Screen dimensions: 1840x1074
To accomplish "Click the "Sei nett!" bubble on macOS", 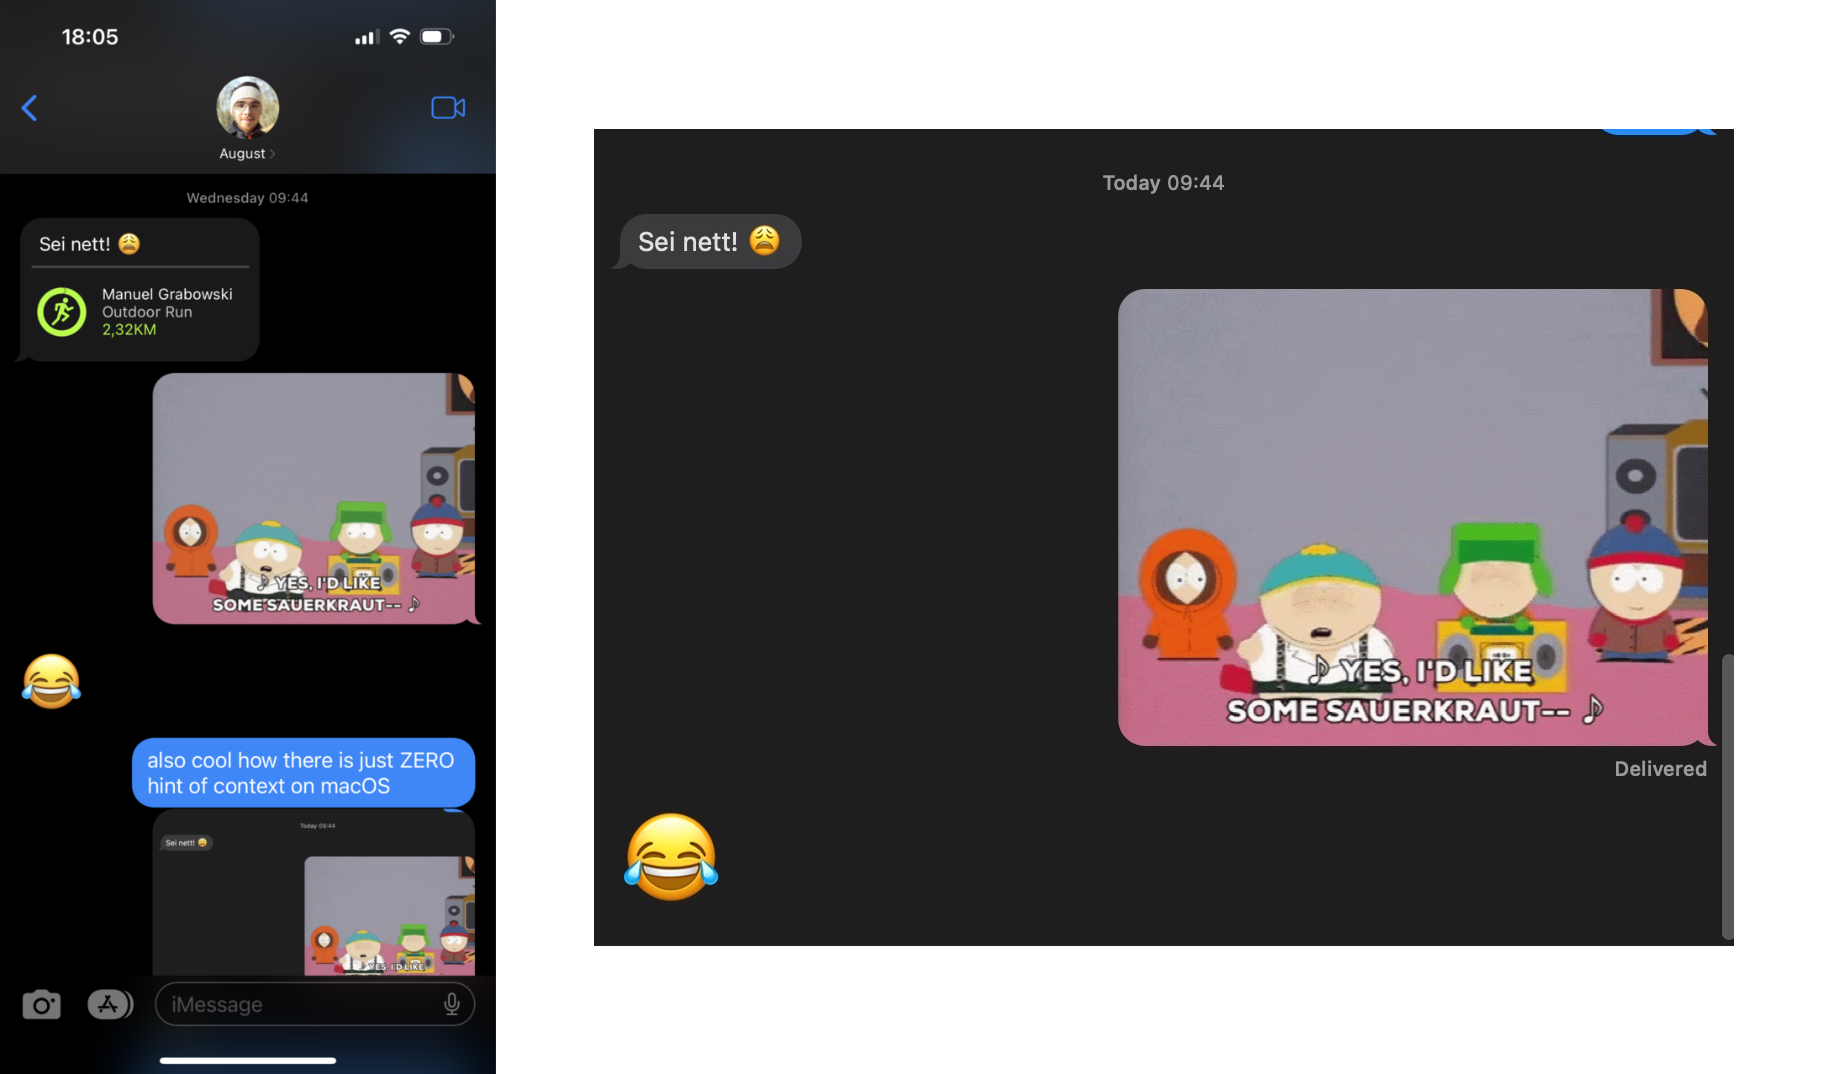I will pos(709,242).
